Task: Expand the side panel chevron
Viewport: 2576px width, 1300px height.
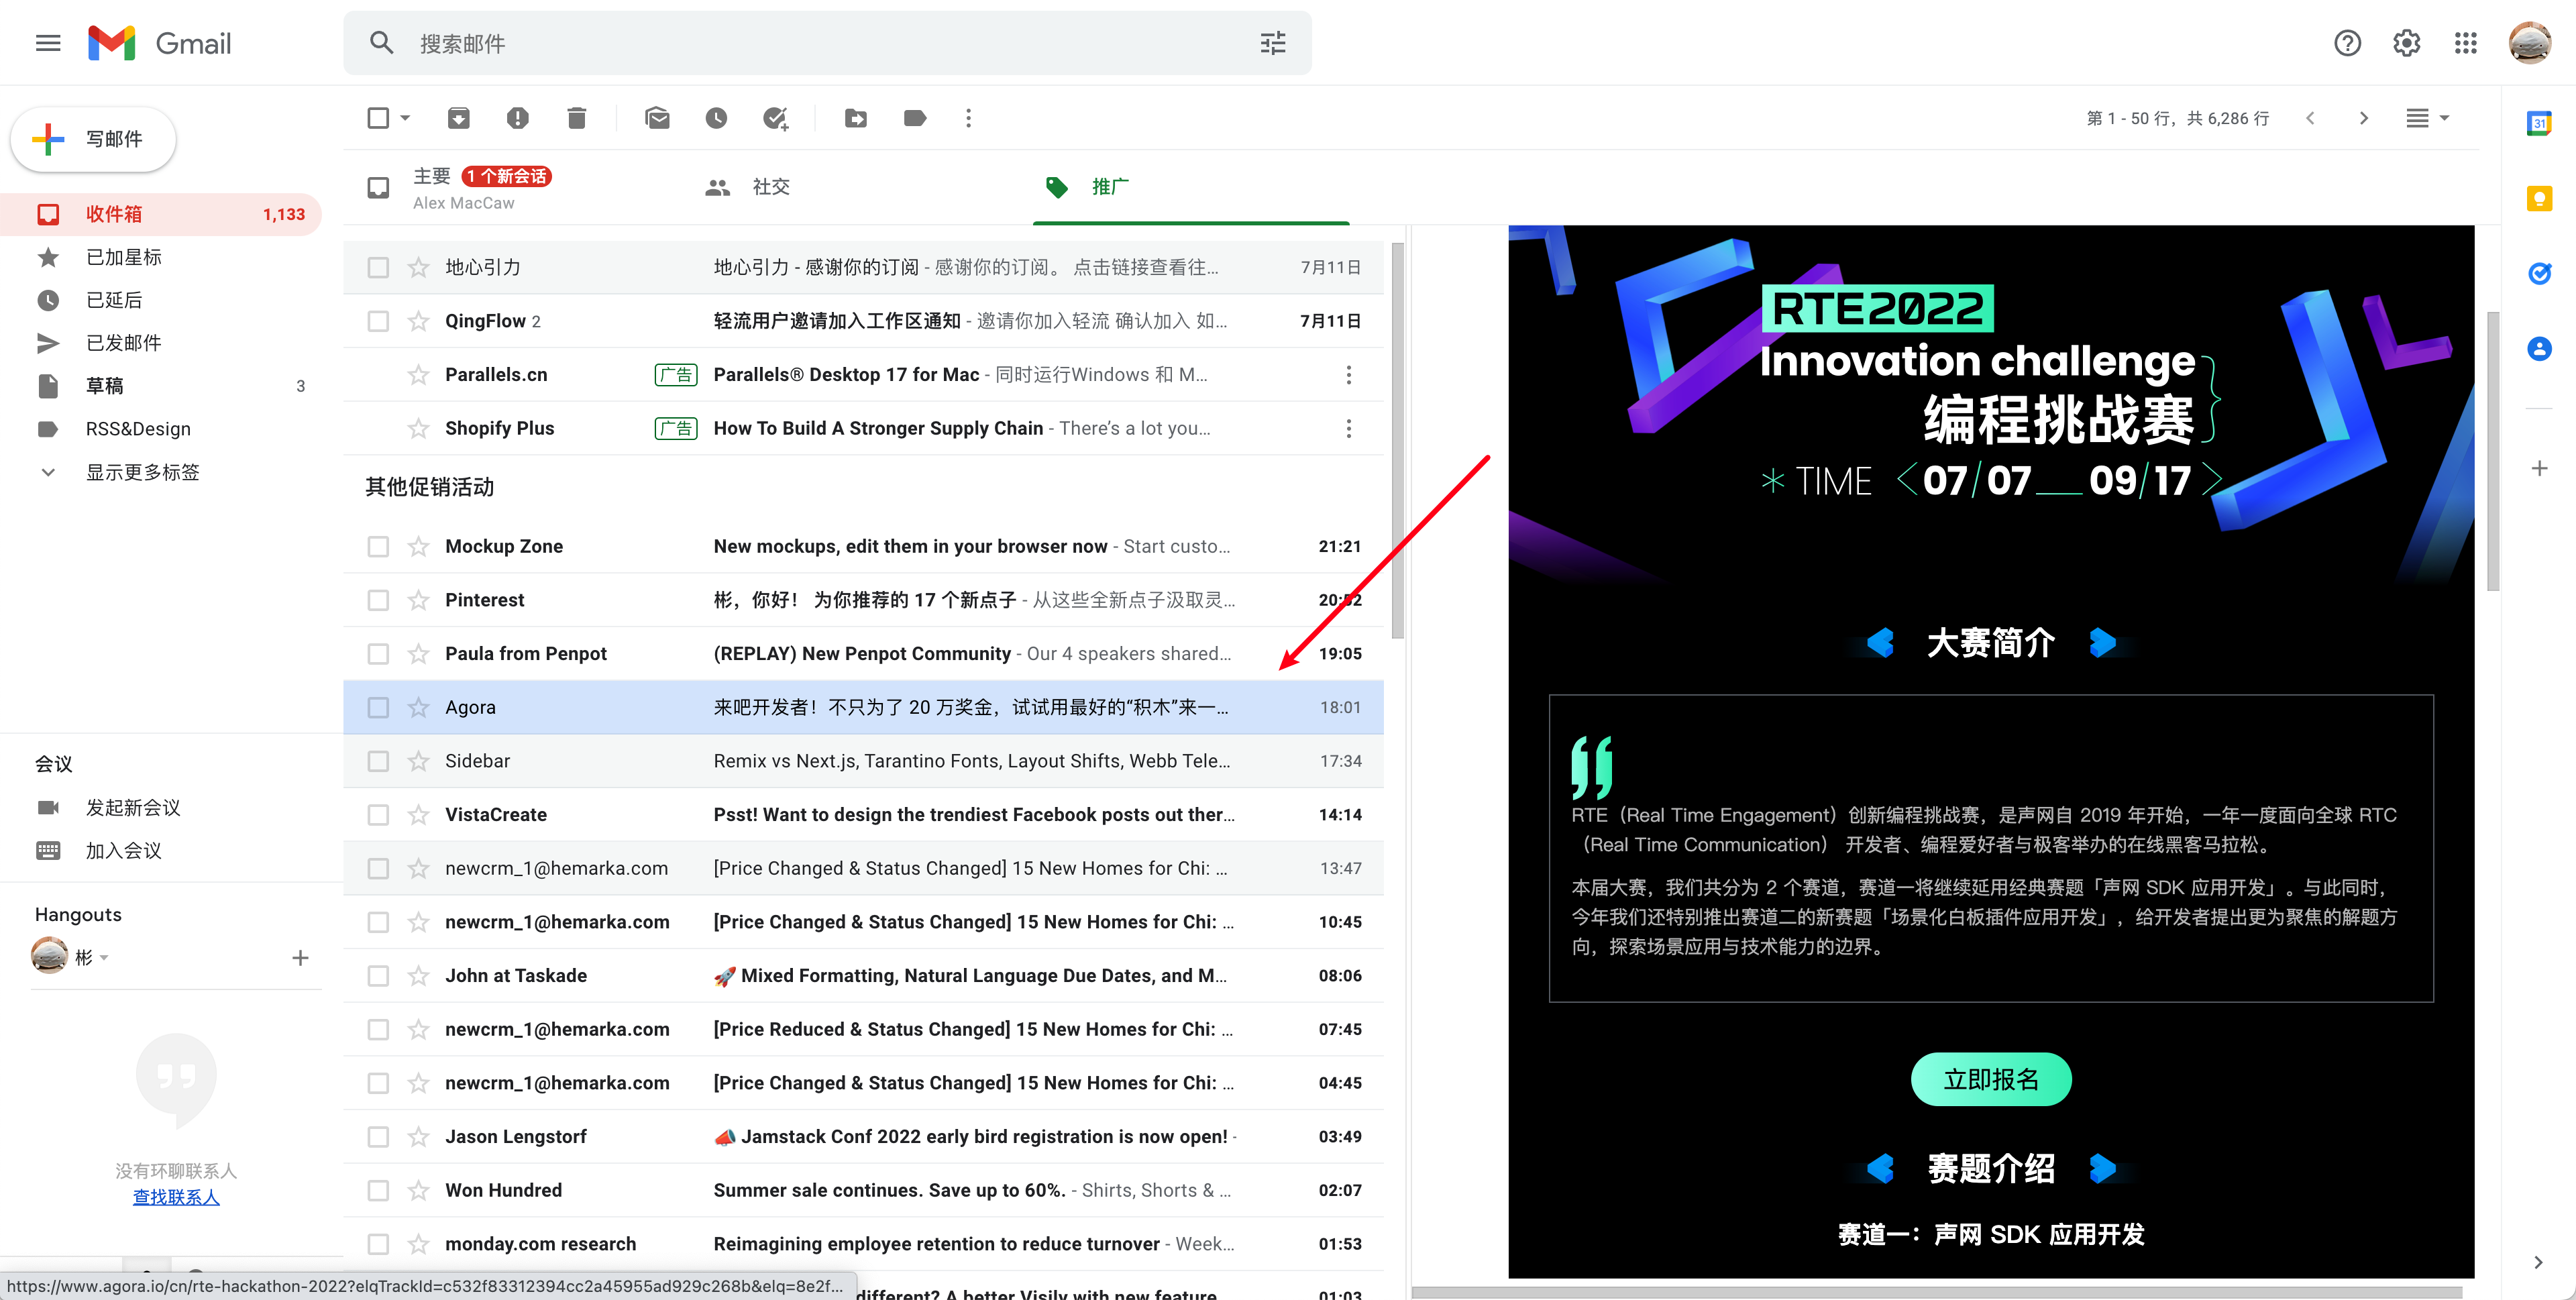Action: pyautogui.click(x=2538, y=1262)
